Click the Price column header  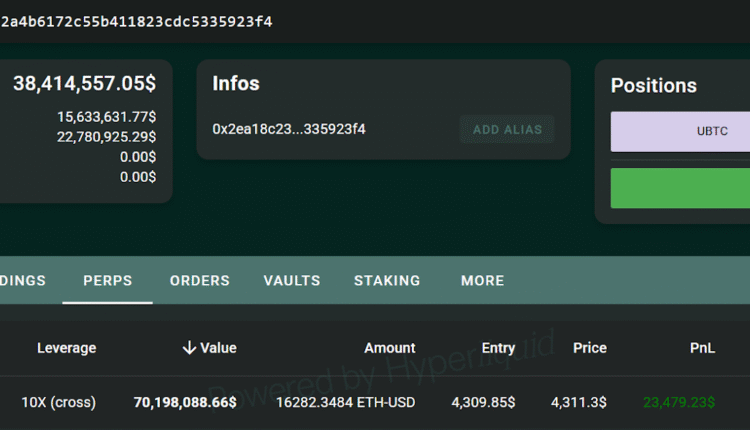point(589,348)
